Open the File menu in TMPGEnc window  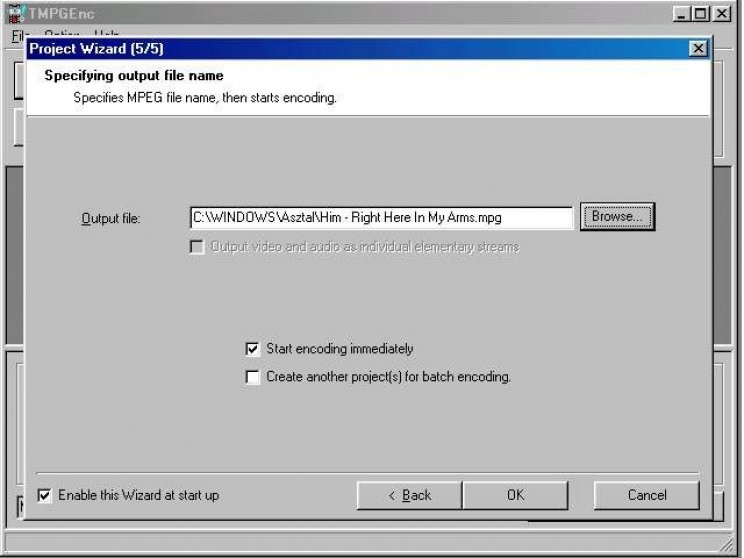tap(19, 36)
